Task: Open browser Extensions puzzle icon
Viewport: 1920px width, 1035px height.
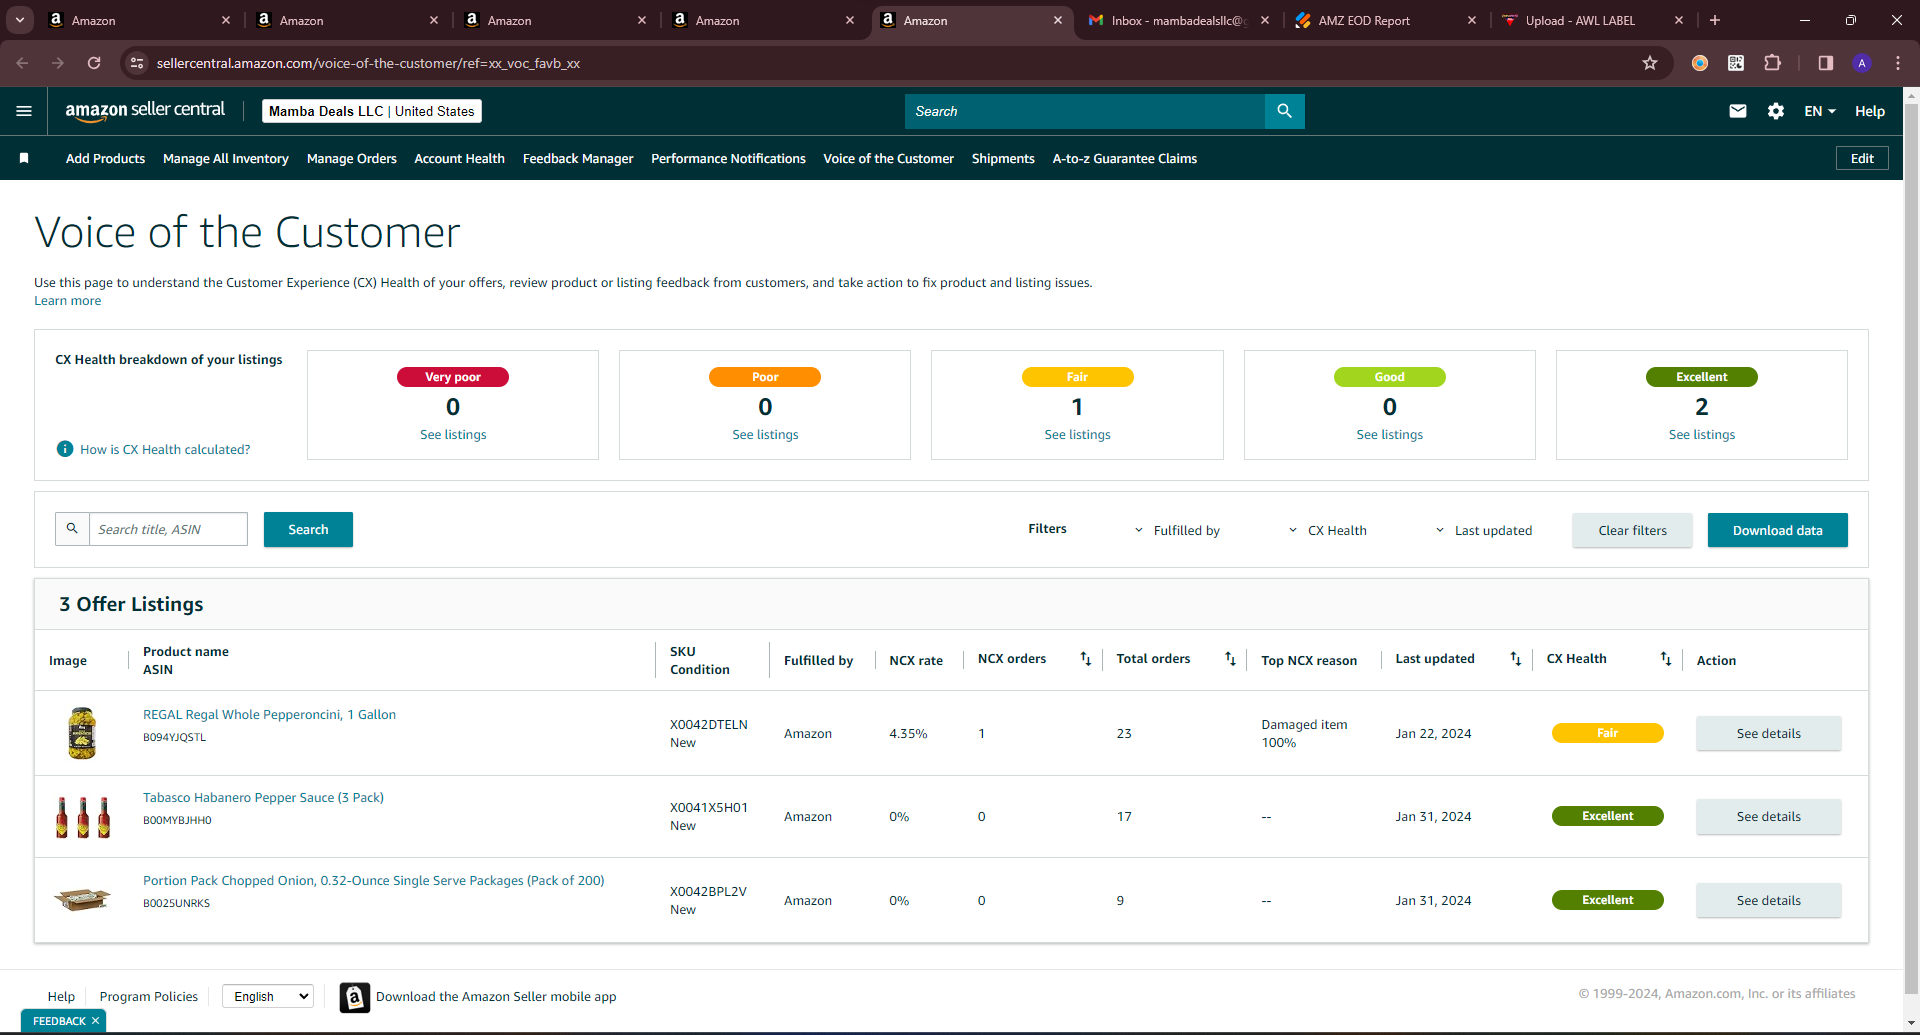Action: point(1772,63)
